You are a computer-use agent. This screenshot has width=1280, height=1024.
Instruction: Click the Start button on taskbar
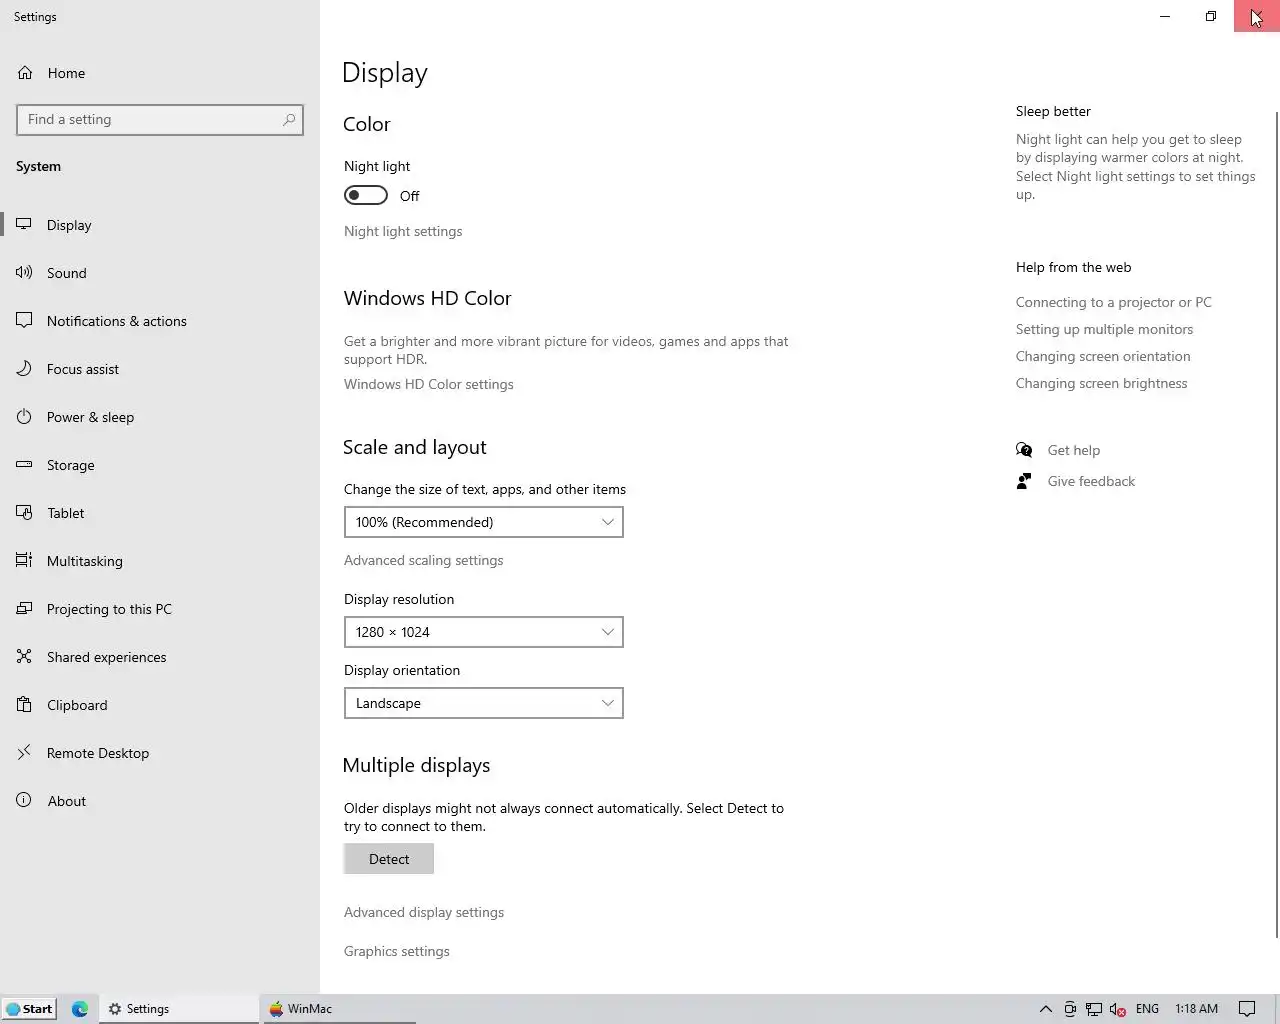(x=29, y=1009)
